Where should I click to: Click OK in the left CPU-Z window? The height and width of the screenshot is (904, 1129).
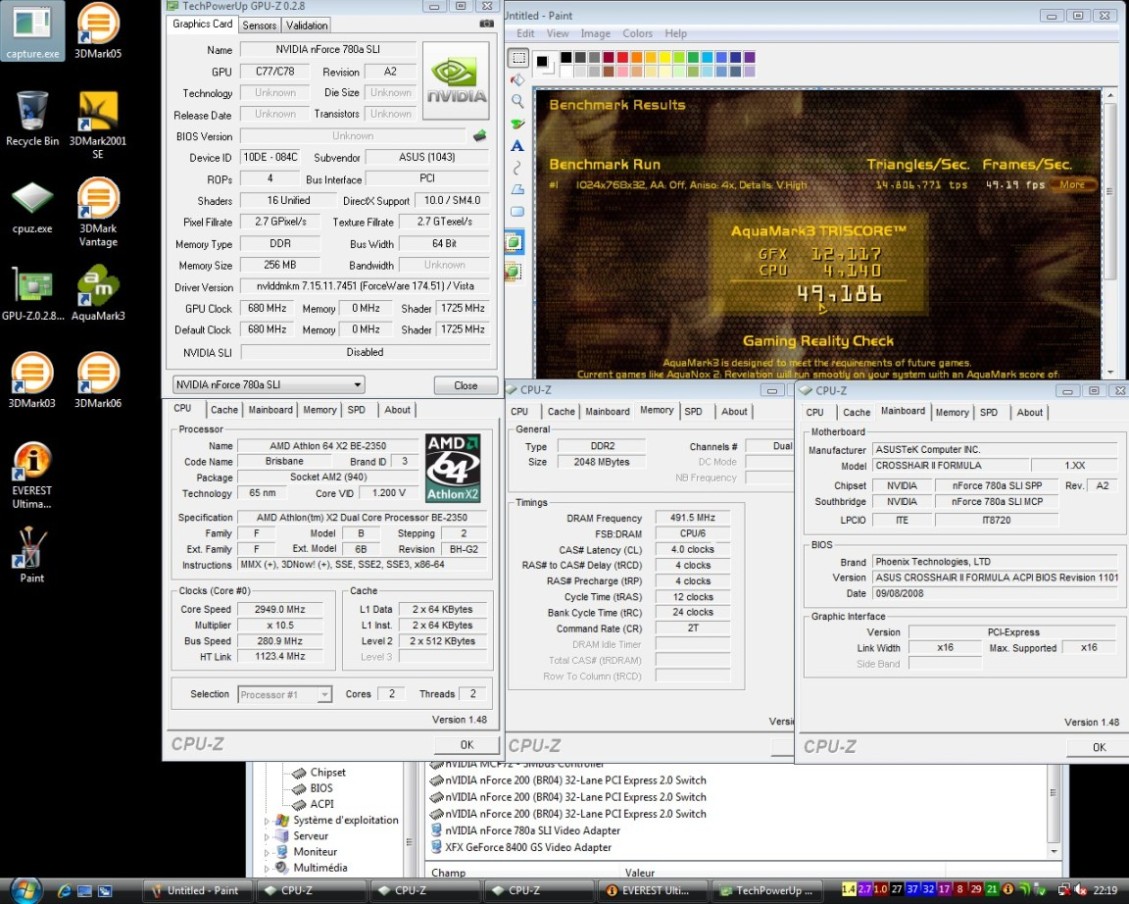coord(467,745)
